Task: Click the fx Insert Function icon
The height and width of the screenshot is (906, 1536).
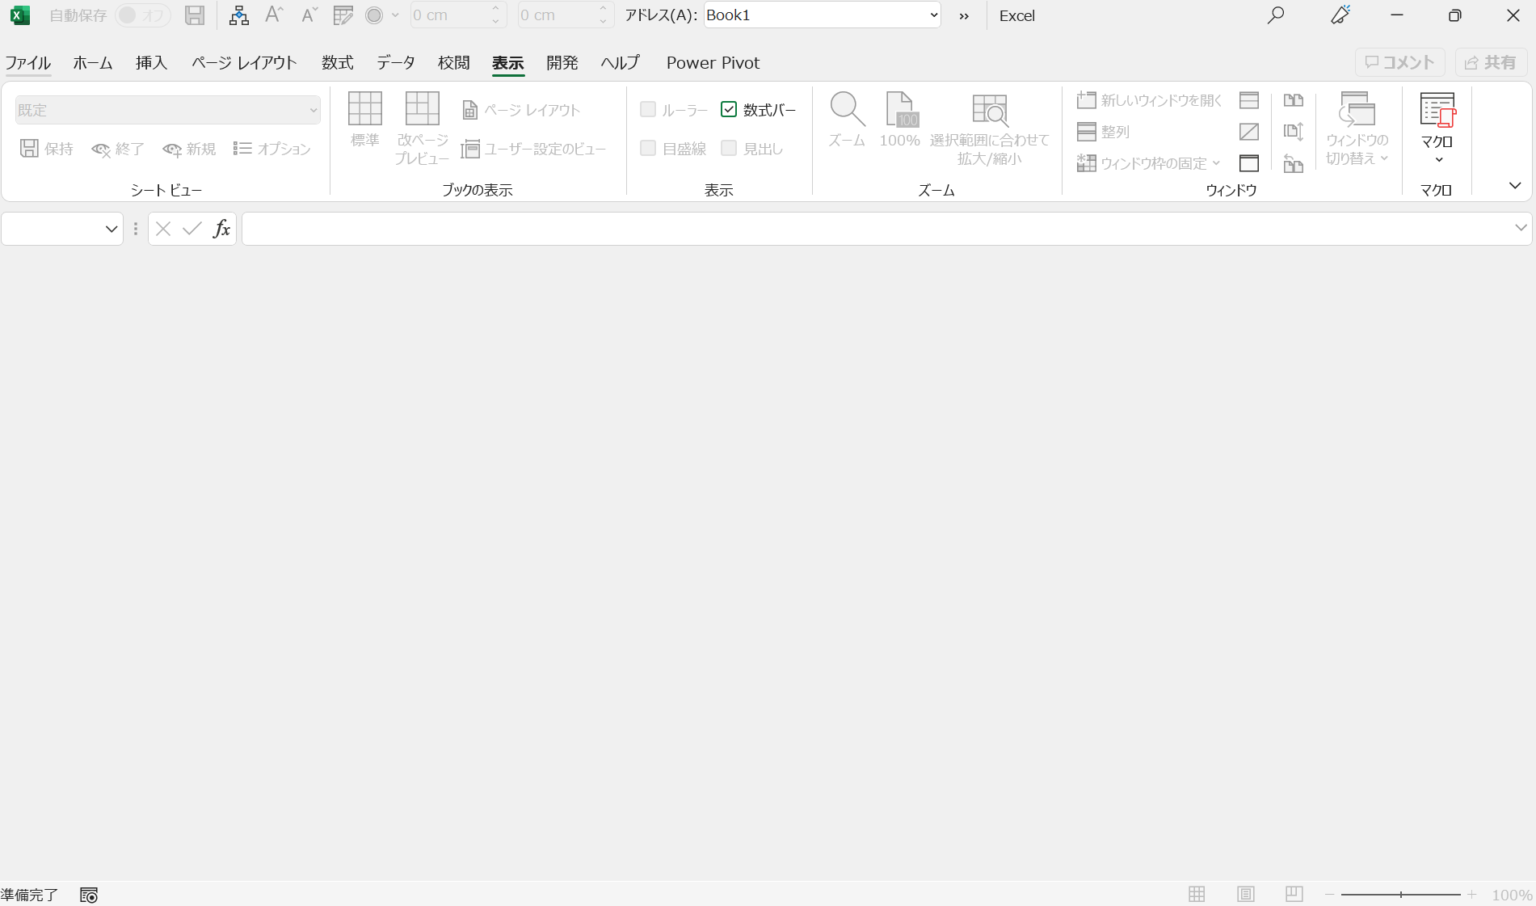Action: click(222, 229)
